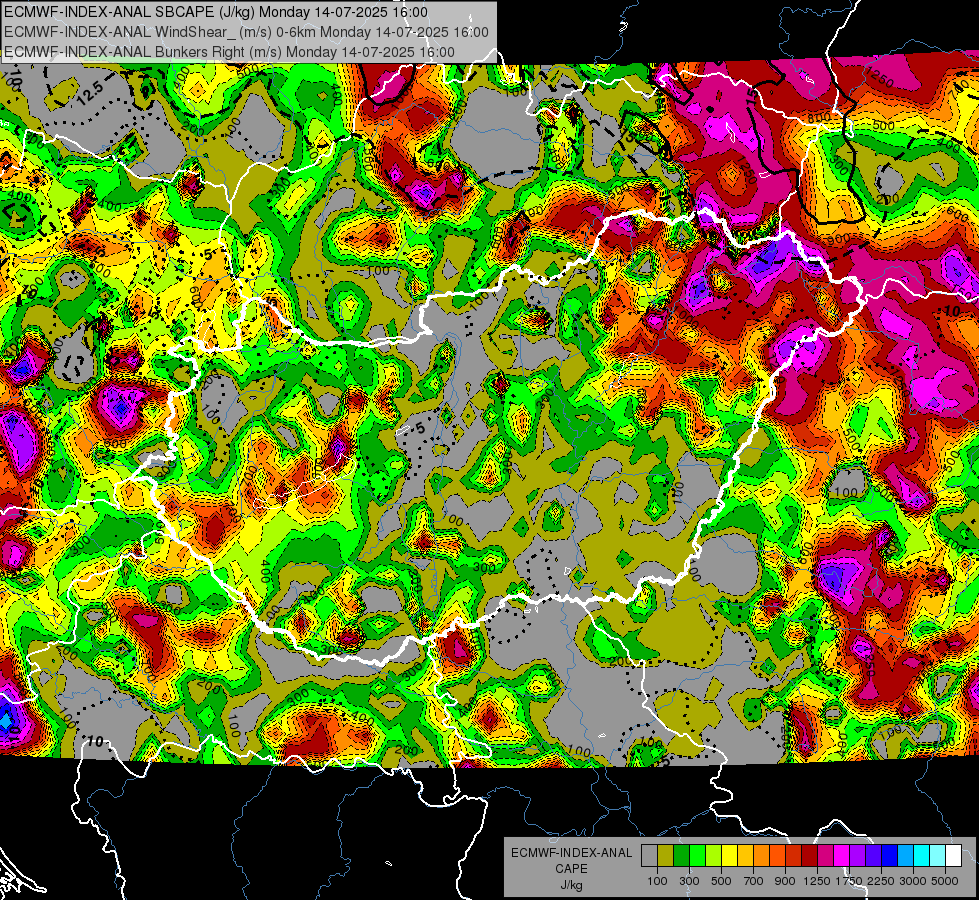Click the legend value 3000
The width and height of the screenshot is (979, 900).
913,881
